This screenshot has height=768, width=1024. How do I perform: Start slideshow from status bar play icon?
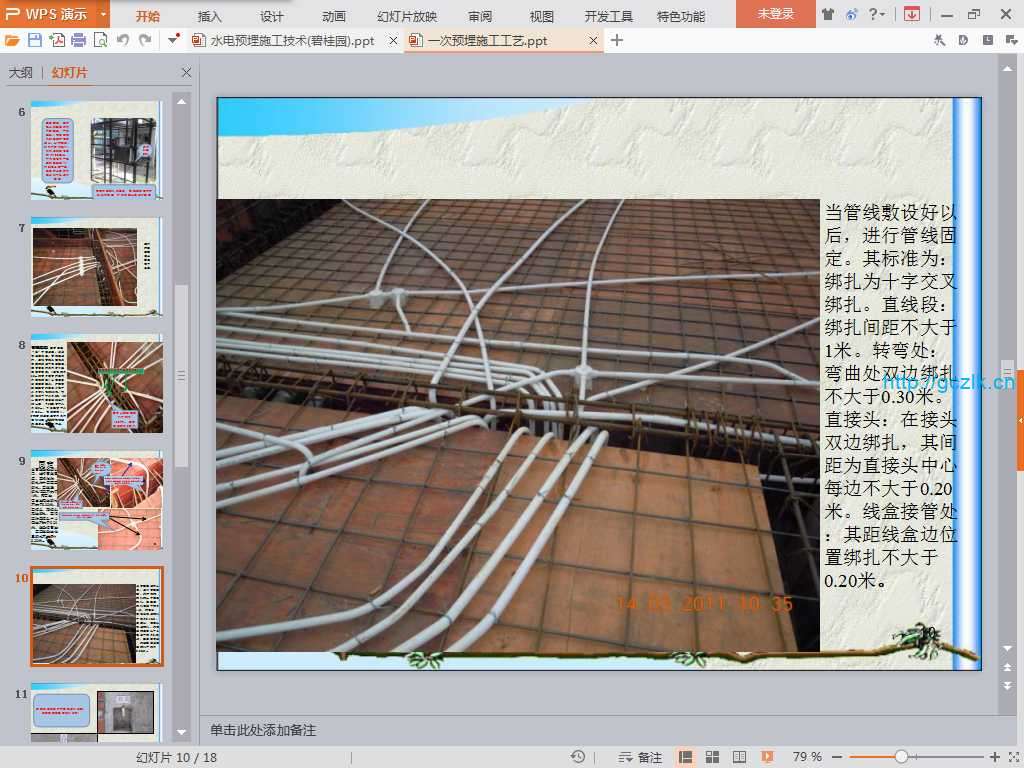pos(767,757)
